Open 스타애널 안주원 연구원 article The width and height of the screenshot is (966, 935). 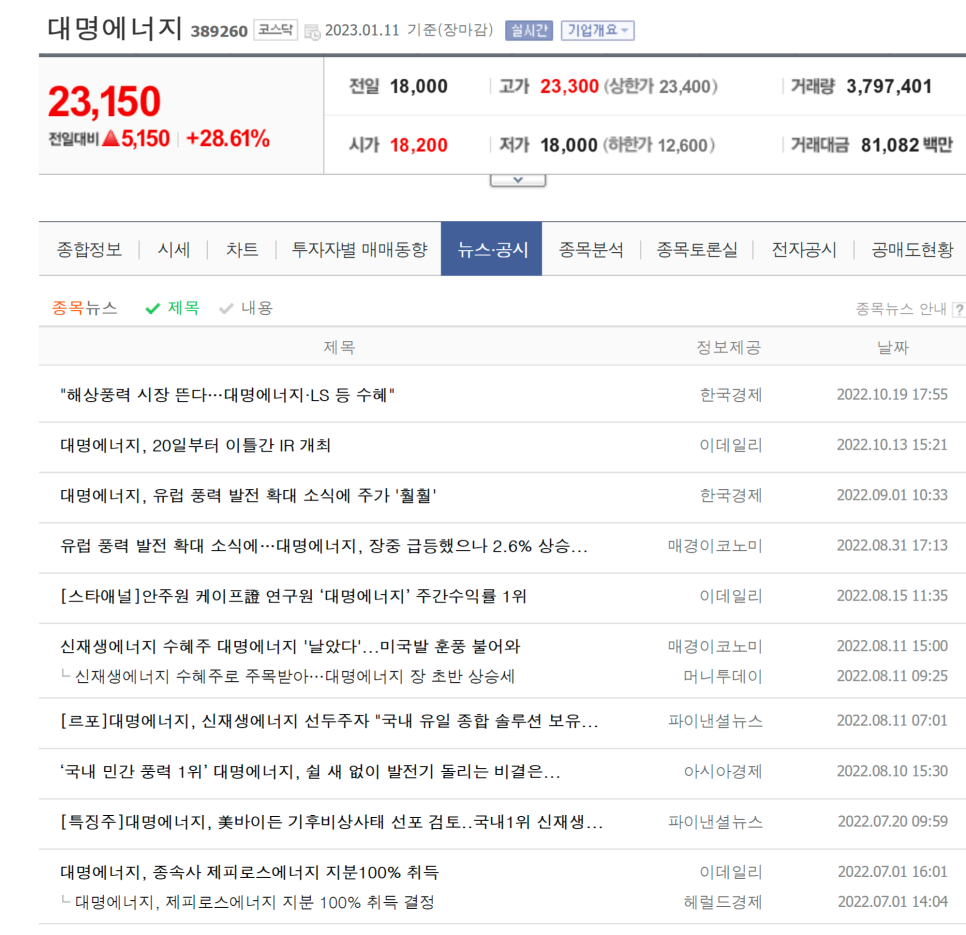[x=293, y=596]
